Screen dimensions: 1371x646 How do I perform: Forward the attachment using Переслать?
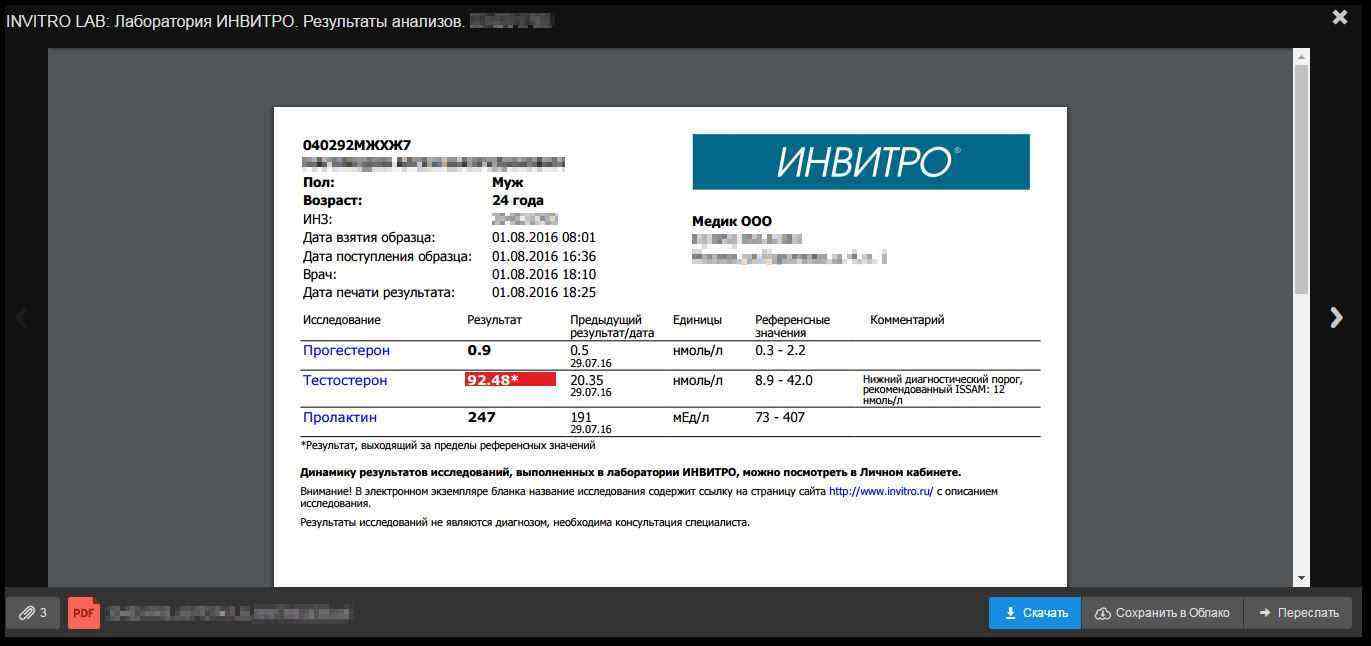[1298, 613]
